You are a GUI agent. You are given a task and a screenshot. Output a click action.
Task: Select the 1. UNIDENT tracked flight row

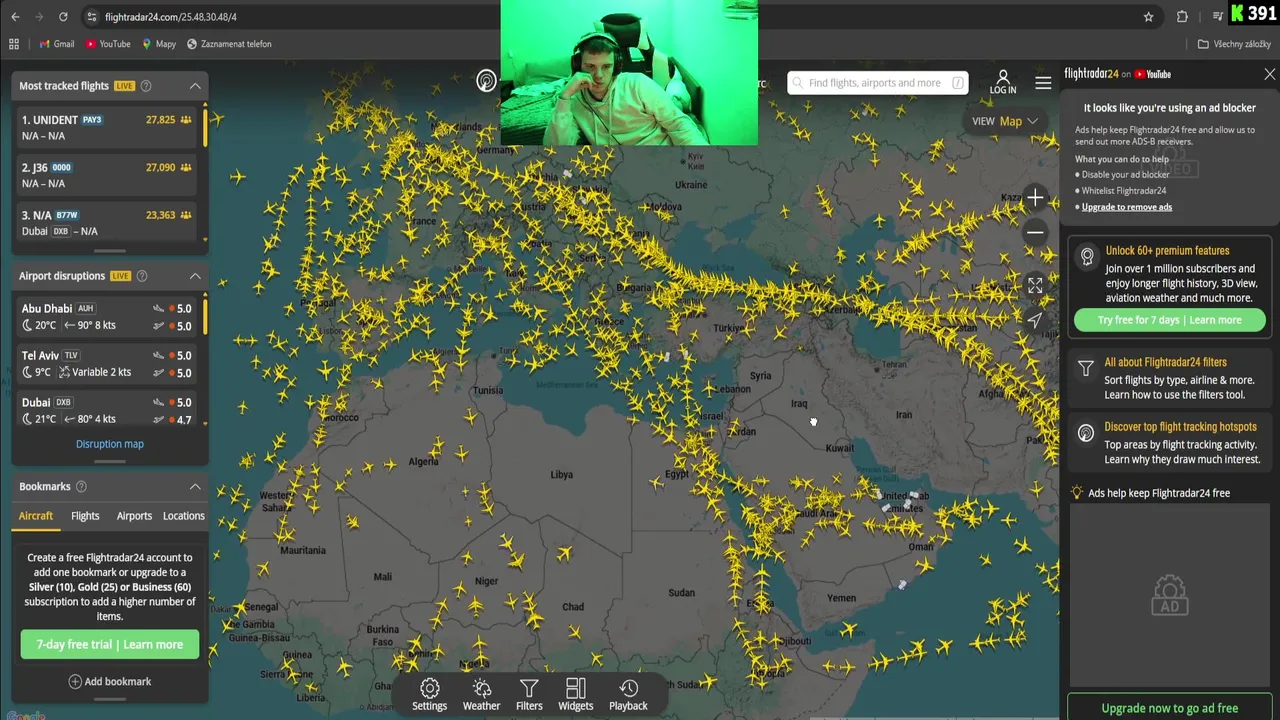[107, 127]
